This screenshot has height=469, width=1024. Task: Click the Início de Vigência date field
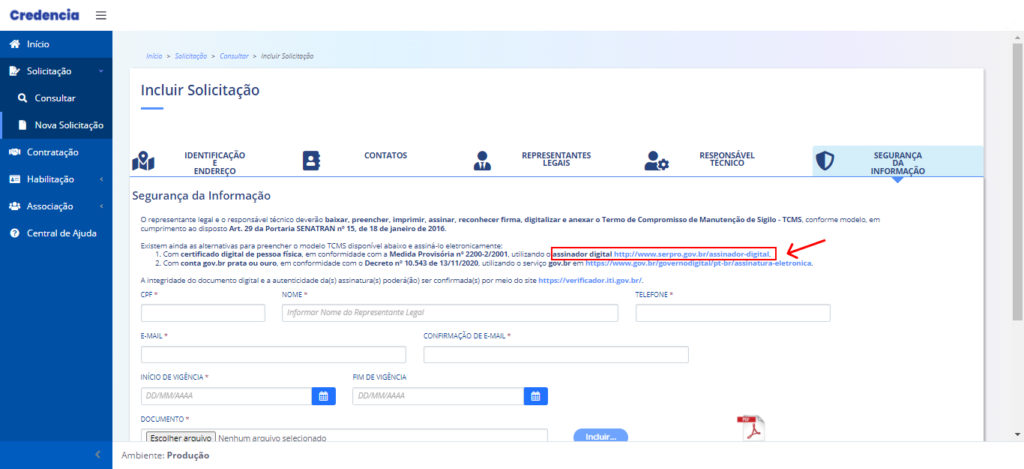[x=227, y=396]
